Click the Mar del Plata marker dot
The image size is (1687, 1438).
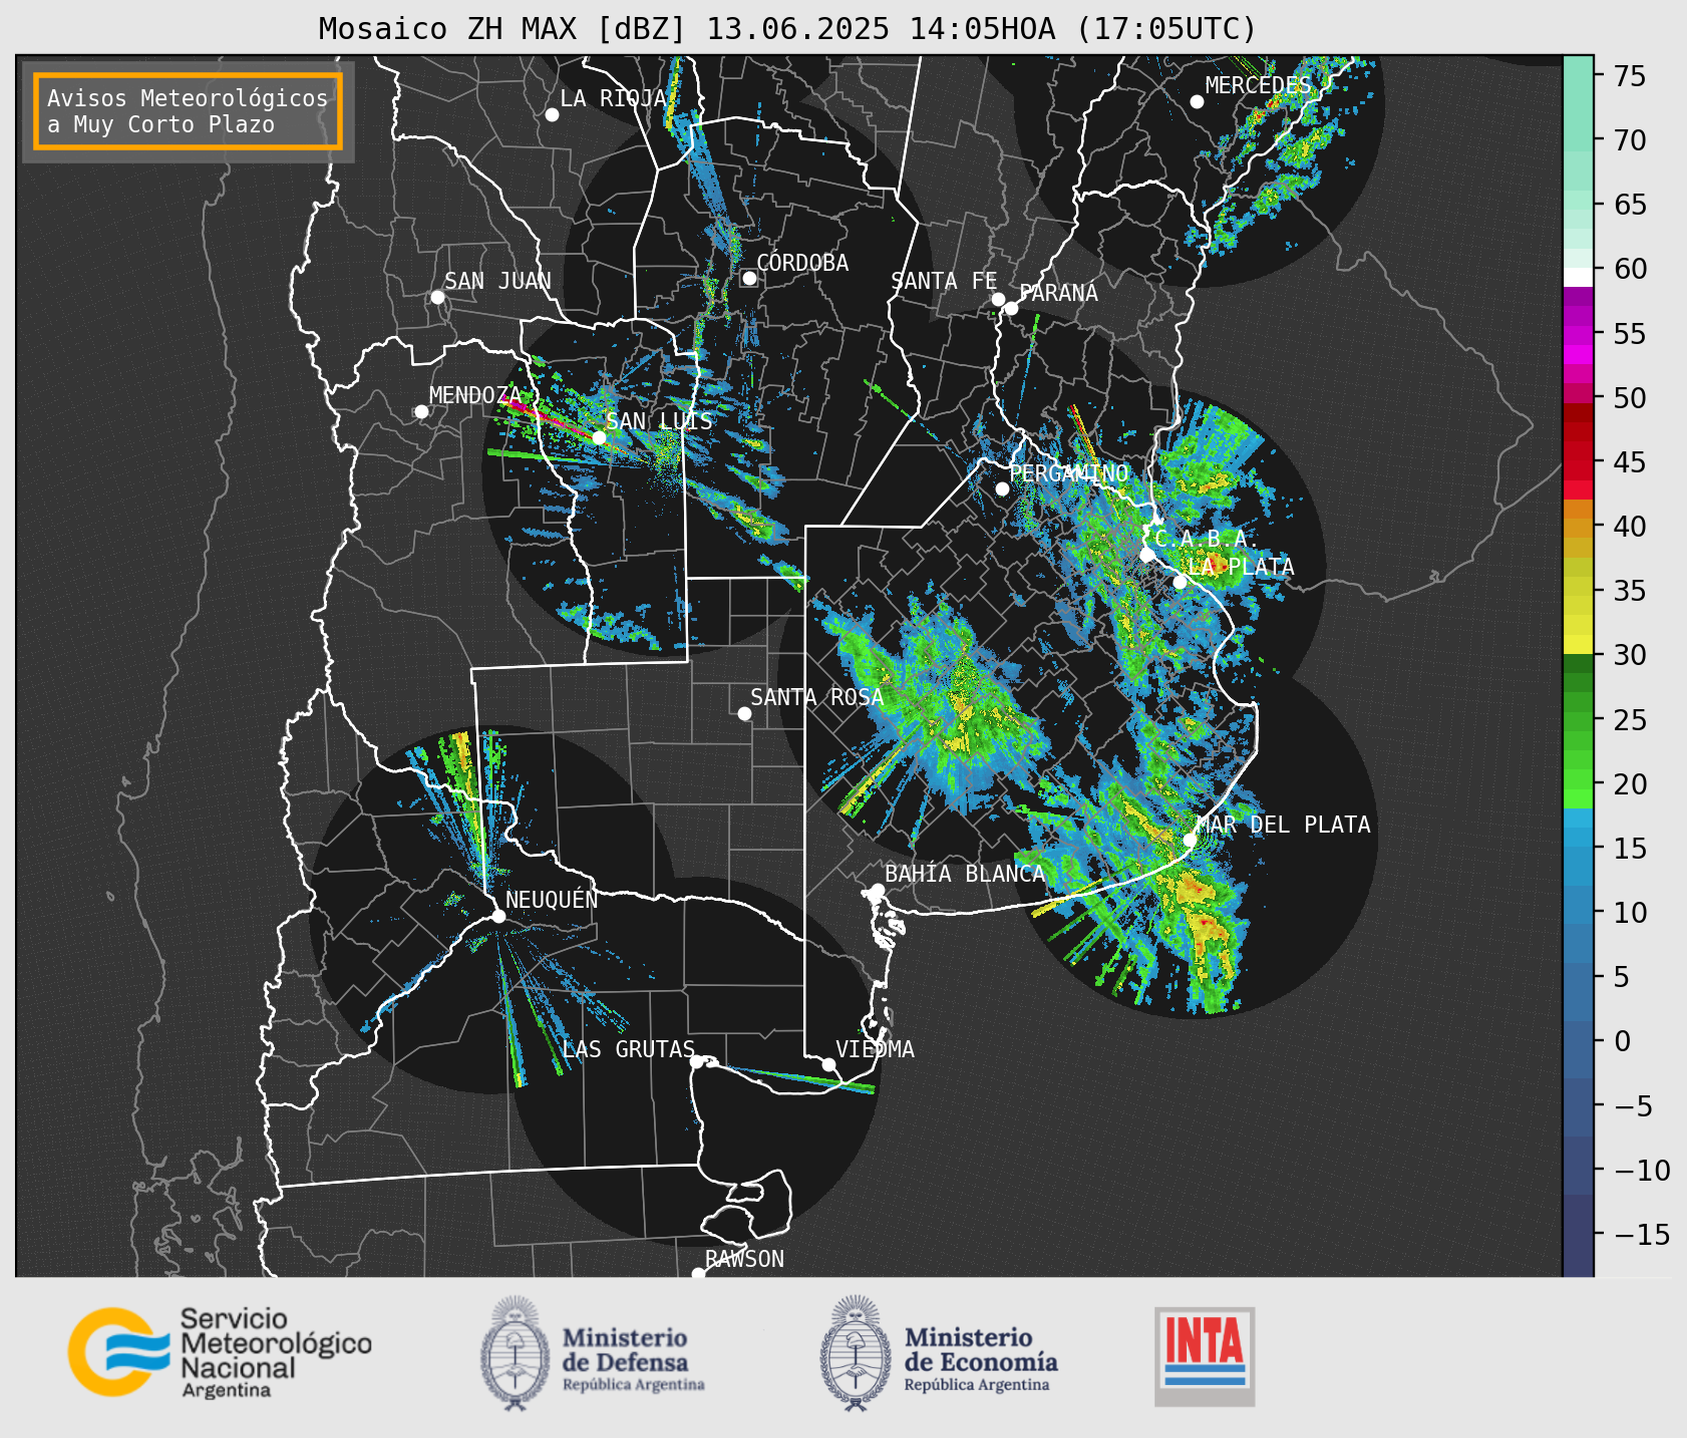click(1189, 839)
